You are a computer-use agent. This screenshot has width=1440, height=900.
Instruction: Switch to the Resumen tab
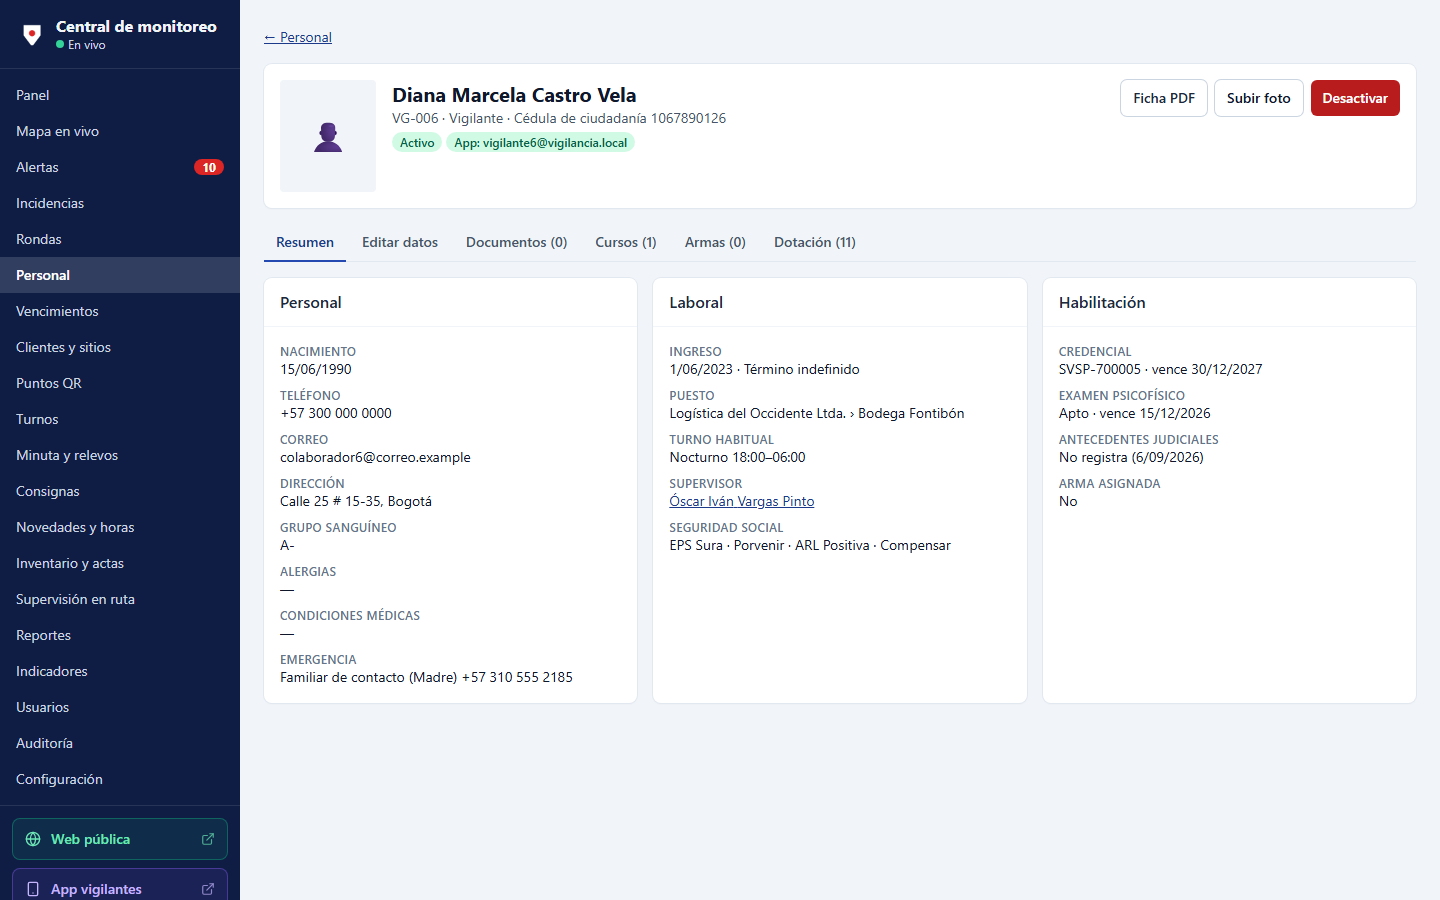[x=305, y=242]
